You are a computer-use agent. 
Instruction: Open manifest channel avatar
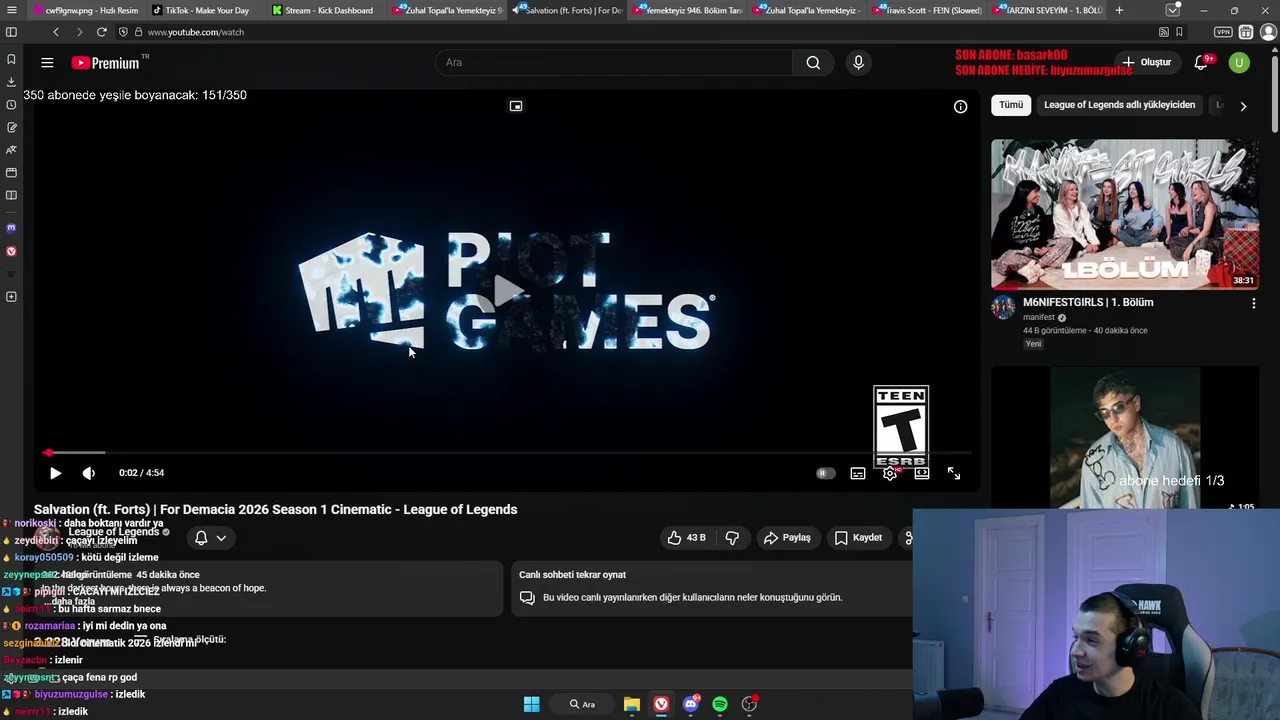pos(1003,307)
